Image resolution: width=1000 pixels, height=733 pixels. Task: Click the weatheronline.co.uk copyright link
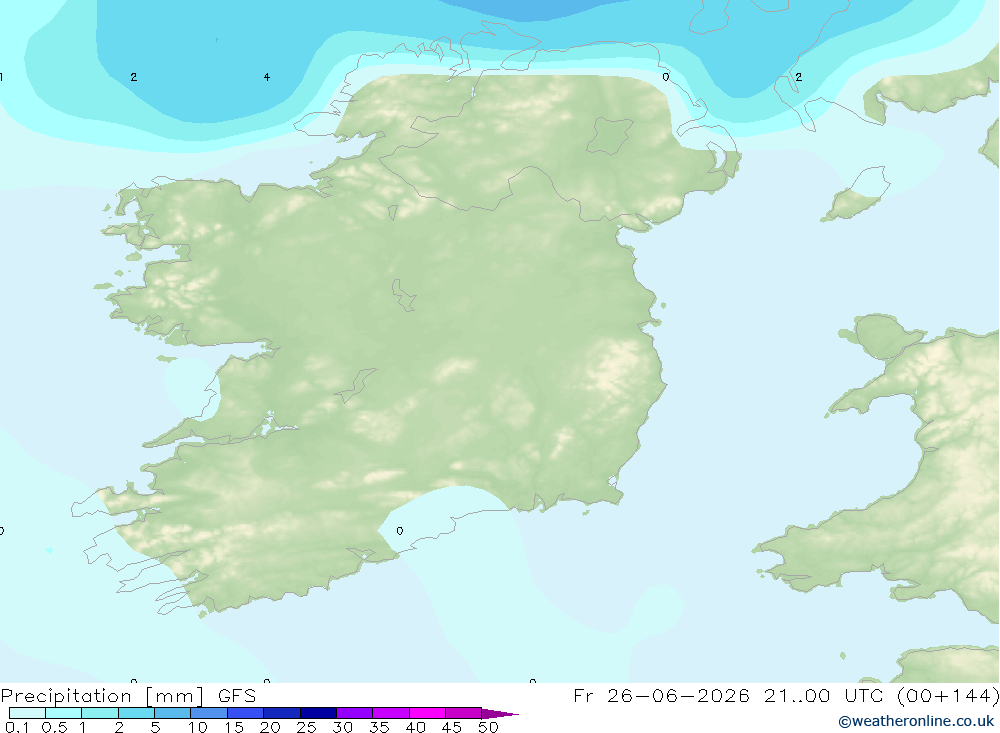(x=916, y=722)
